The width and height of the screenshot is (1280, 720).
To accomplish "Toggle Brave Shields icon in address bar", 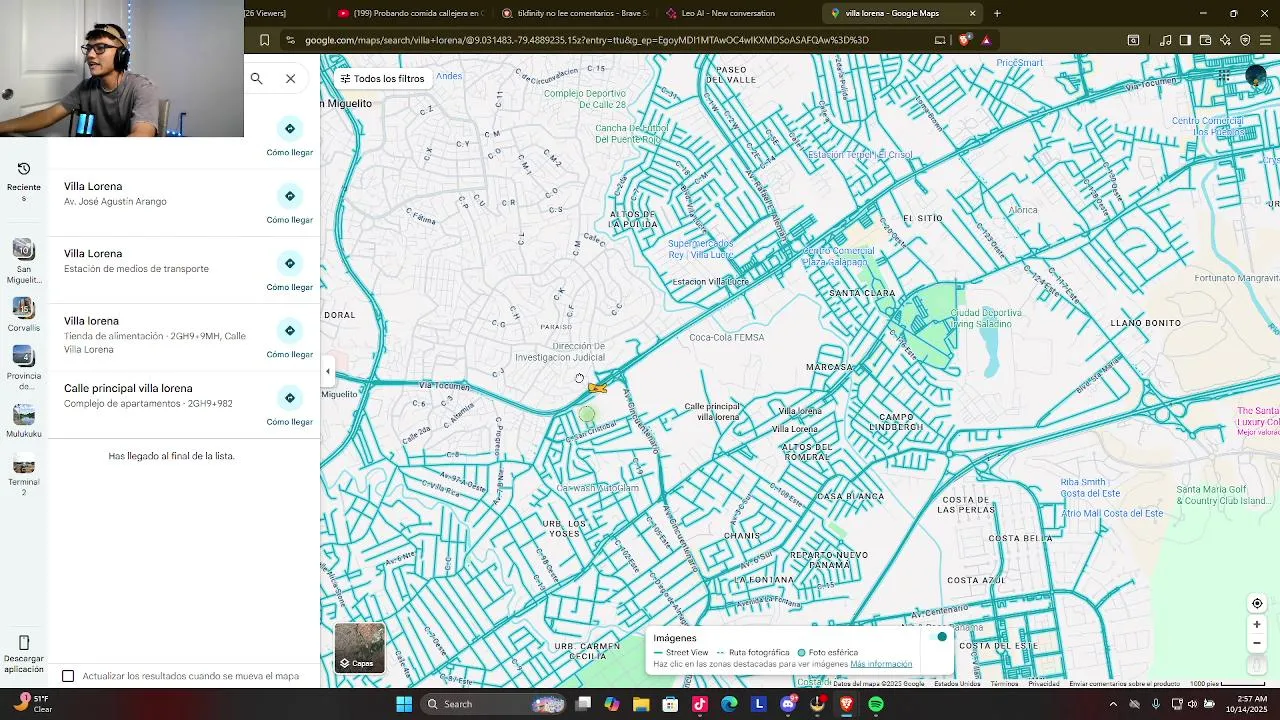I will [x=964, y=40].
